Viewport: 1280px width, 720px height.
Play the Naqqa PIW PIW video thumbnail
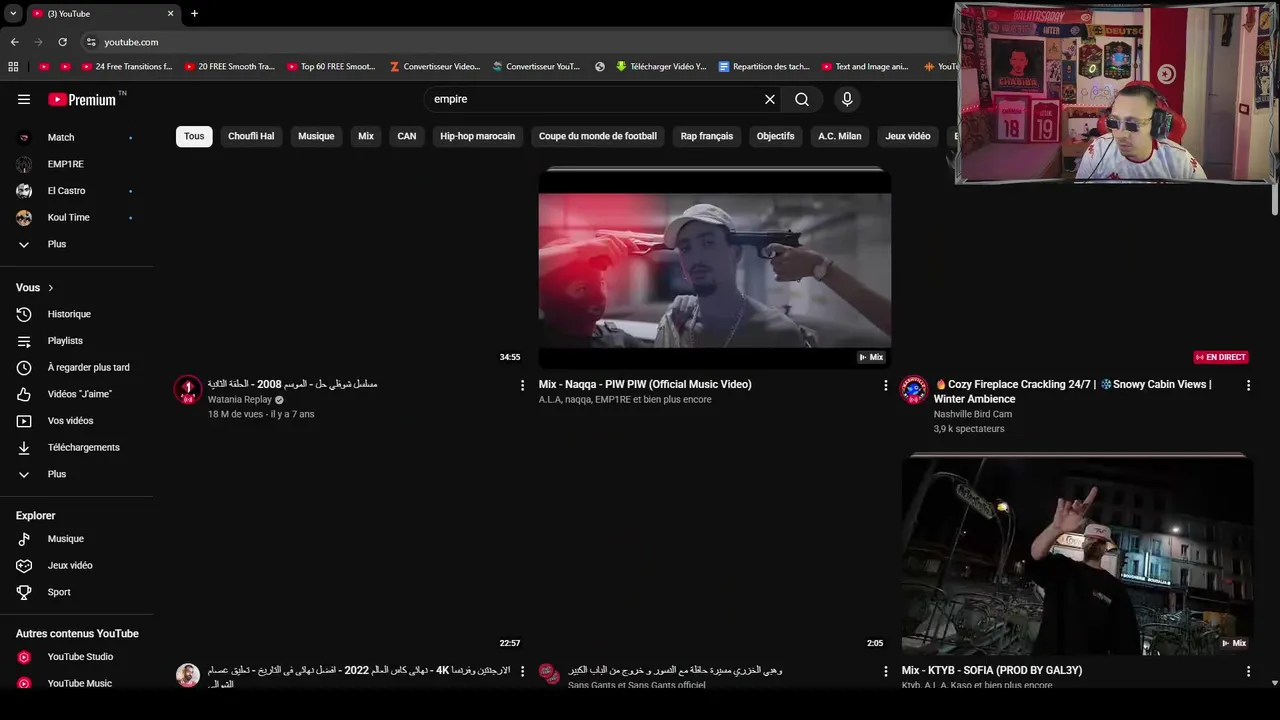(714, 268)
